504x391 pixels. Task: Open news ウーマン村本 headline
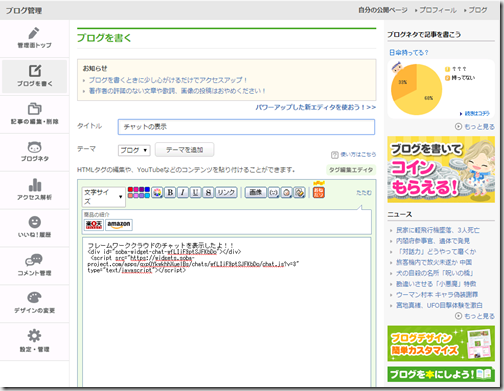coord(437,294)
